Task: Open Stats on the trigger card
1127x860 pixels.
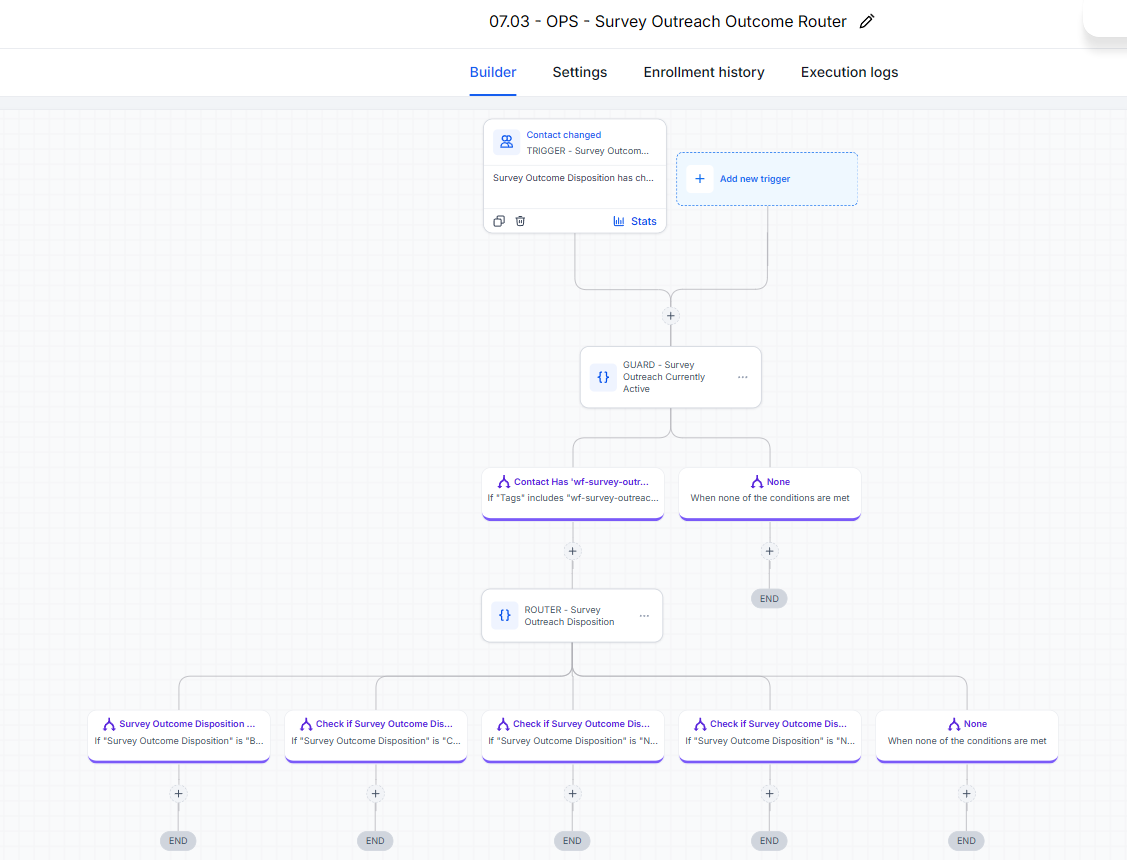Action: [635, 221]
